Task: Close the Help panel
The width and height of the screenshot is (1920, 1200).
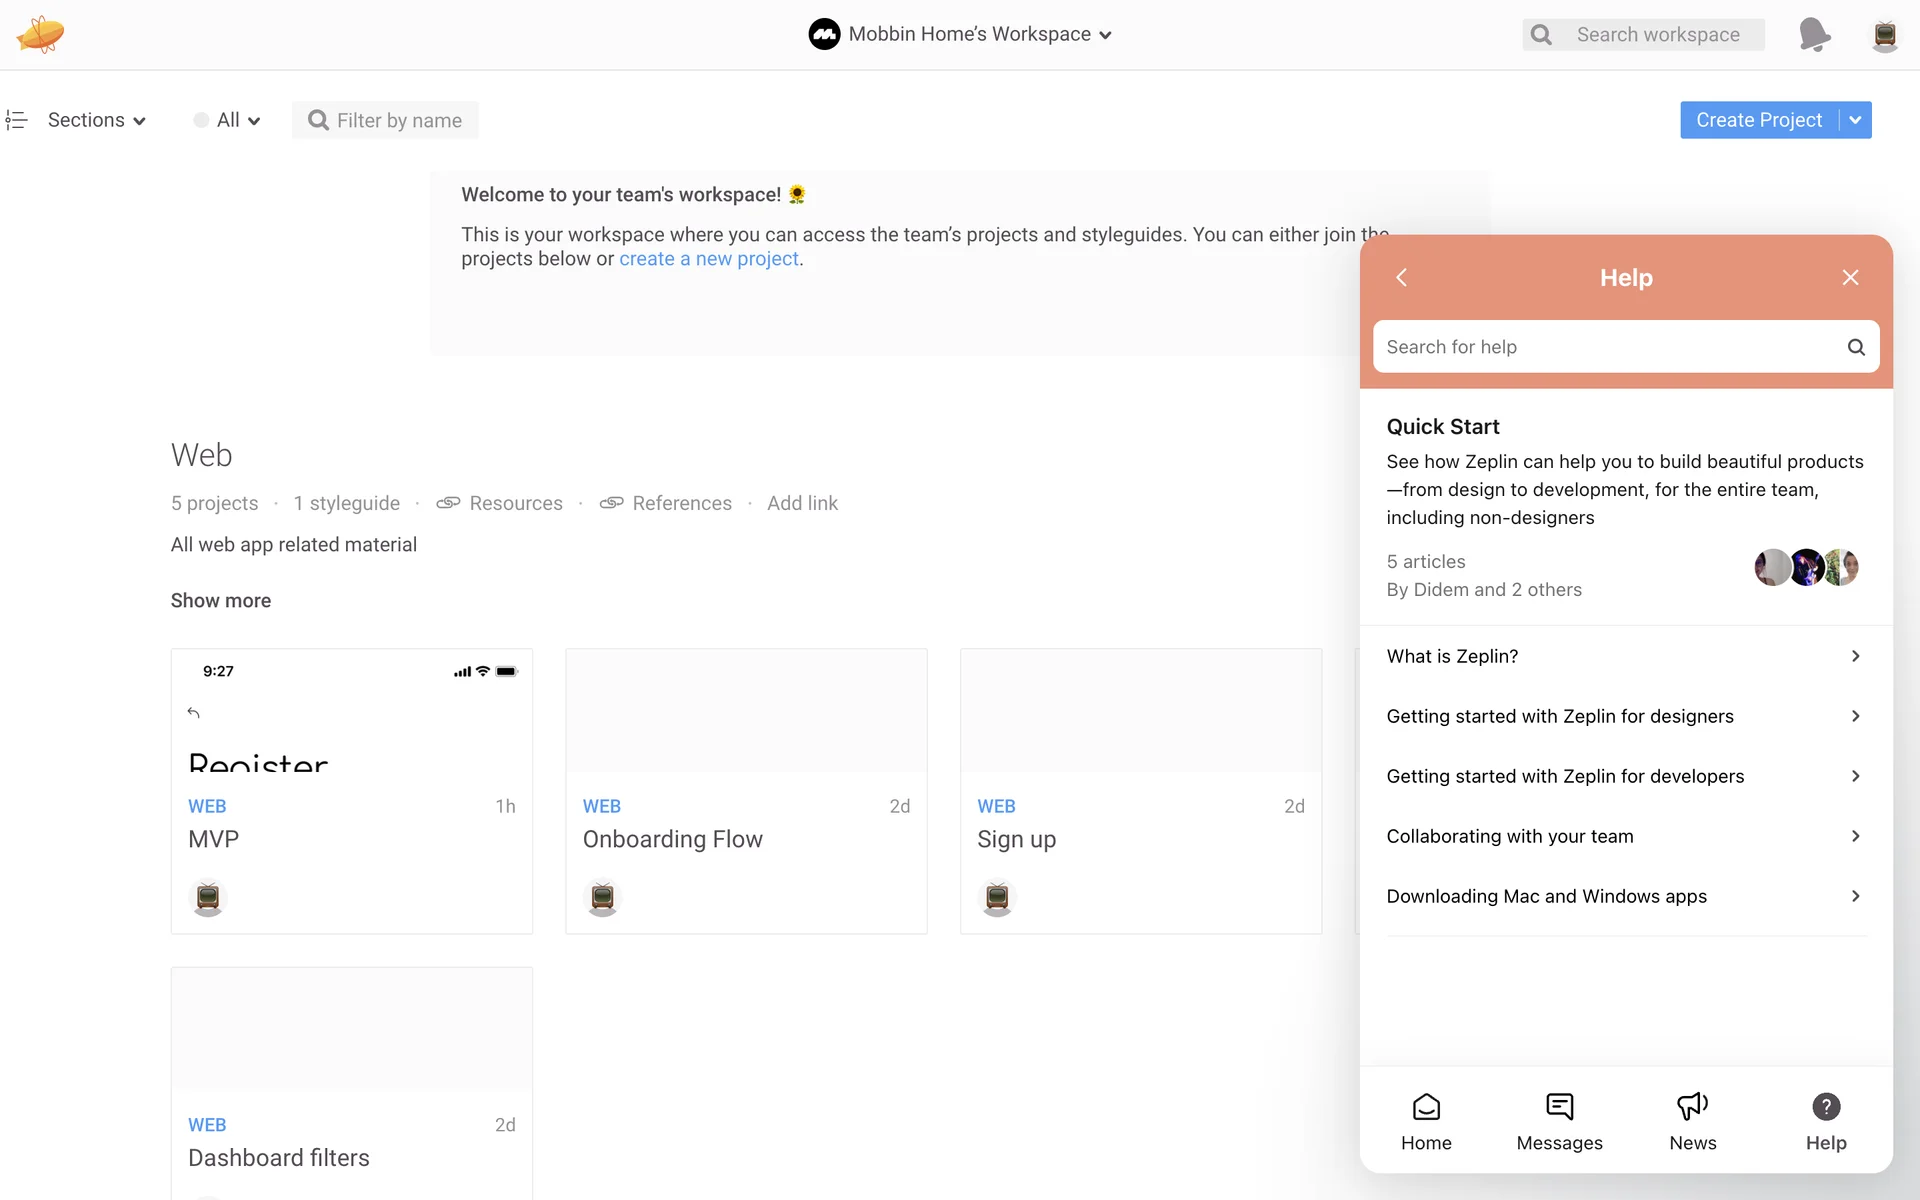Action: (1850, 277)
